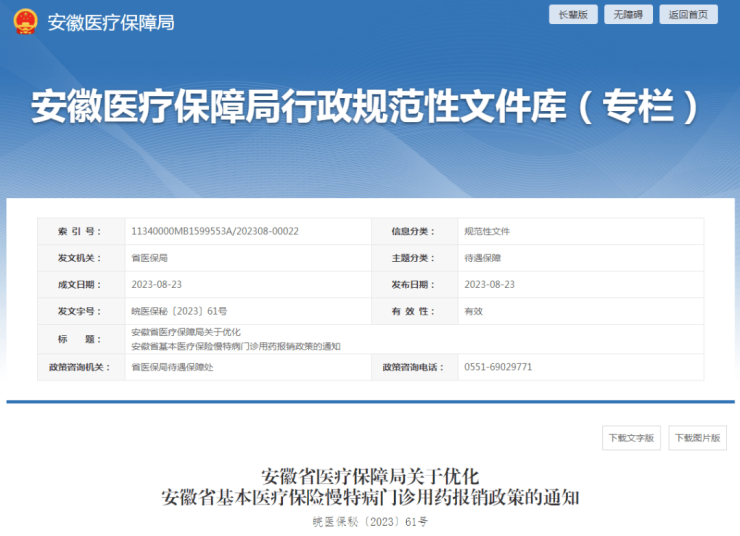Click the 规范性文件 information category value
Image resolution: width=740 pixels, height=536 pixels.
pyautogui.click(x=487, y=231)
